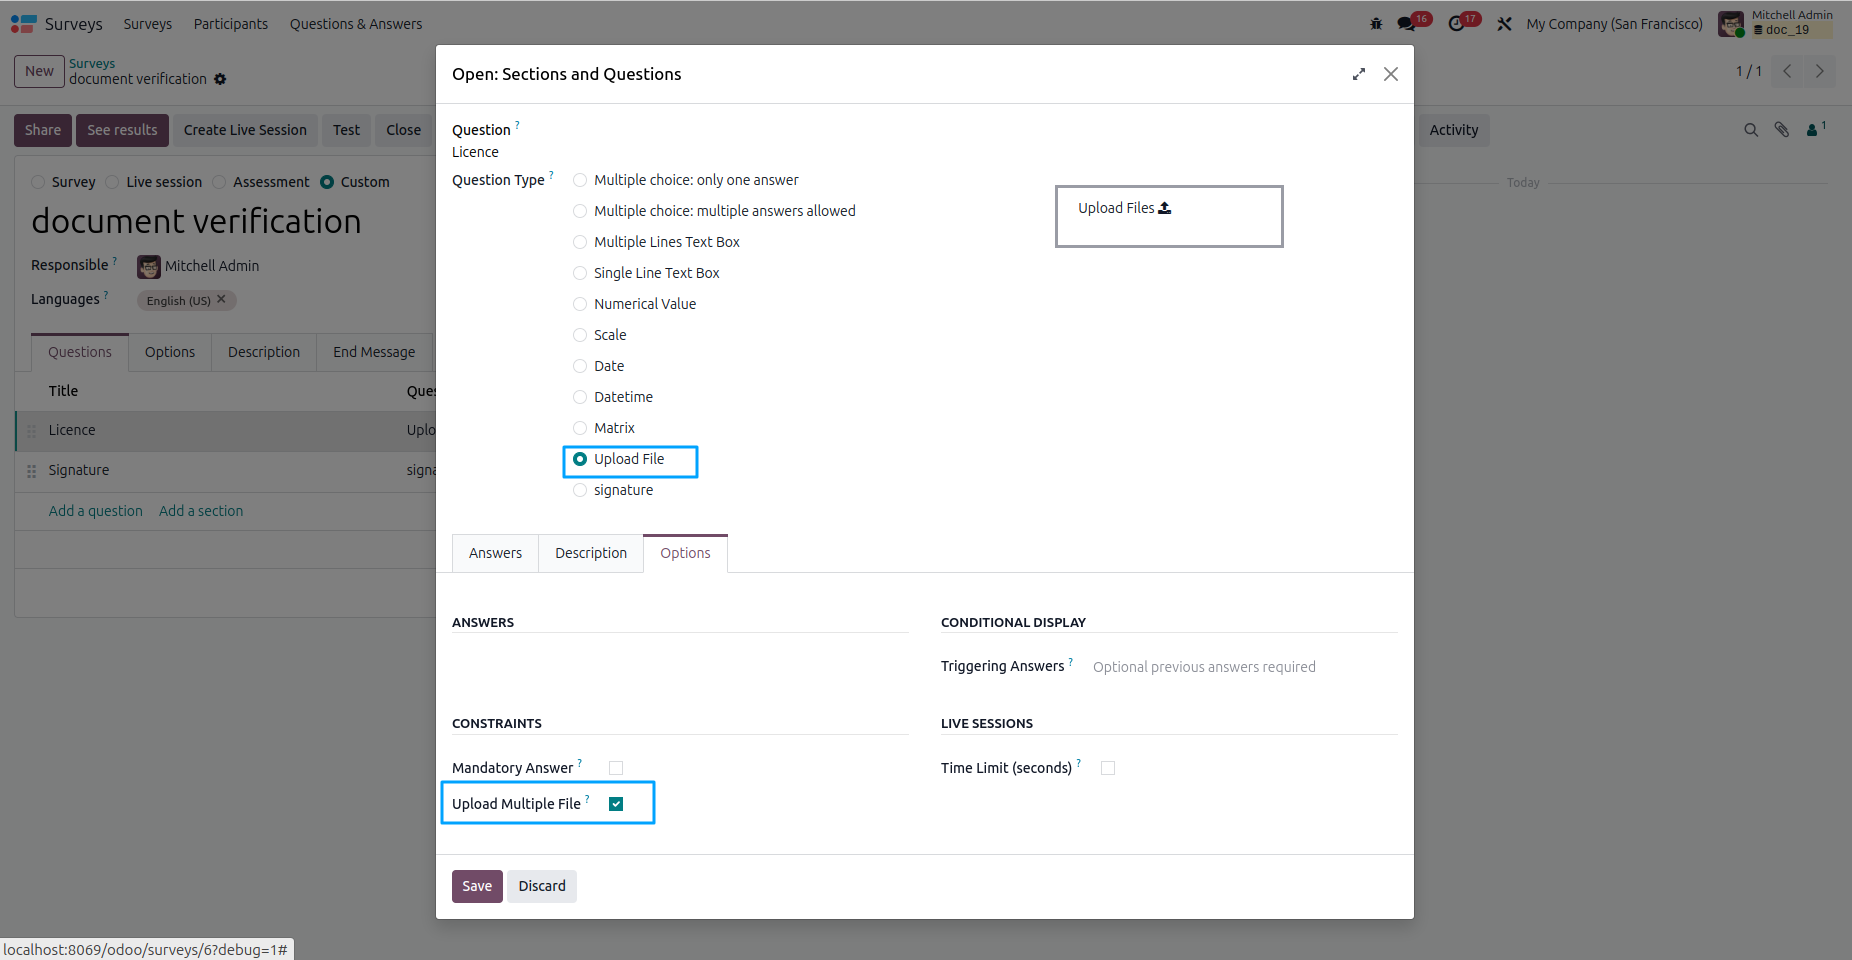Click the New button
The width and height of the screenshot is (1852, 960).
tap(39, 71)
